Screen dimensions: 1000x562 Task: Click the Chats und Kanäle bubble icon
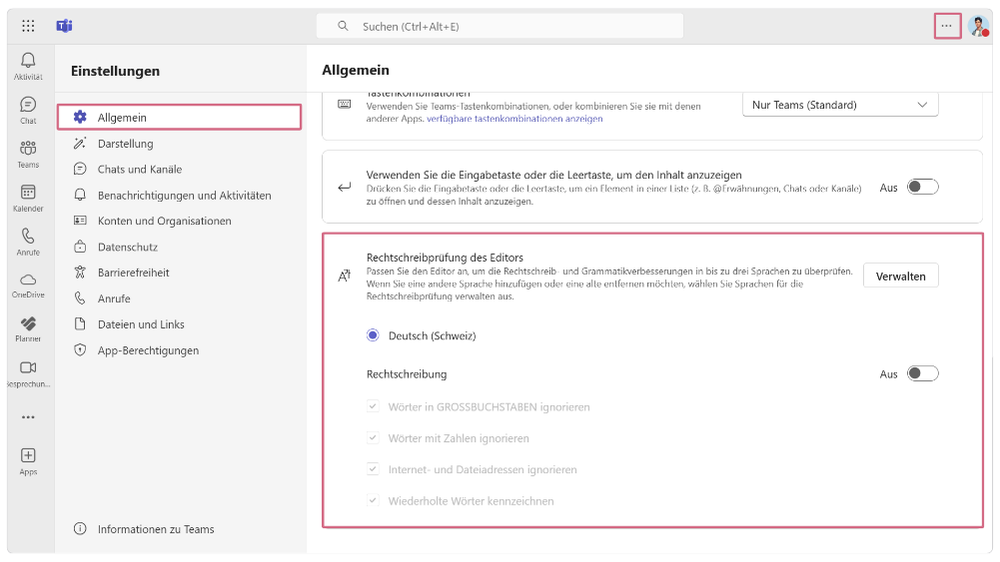[x=80, y=169]
